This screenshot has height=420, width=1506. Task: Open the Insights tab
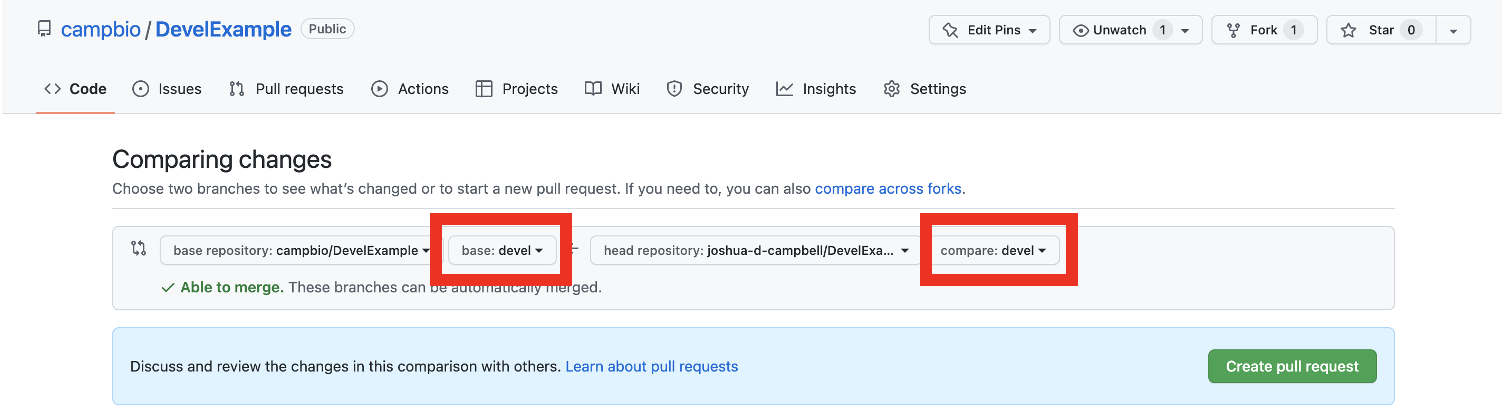(816, 89)
